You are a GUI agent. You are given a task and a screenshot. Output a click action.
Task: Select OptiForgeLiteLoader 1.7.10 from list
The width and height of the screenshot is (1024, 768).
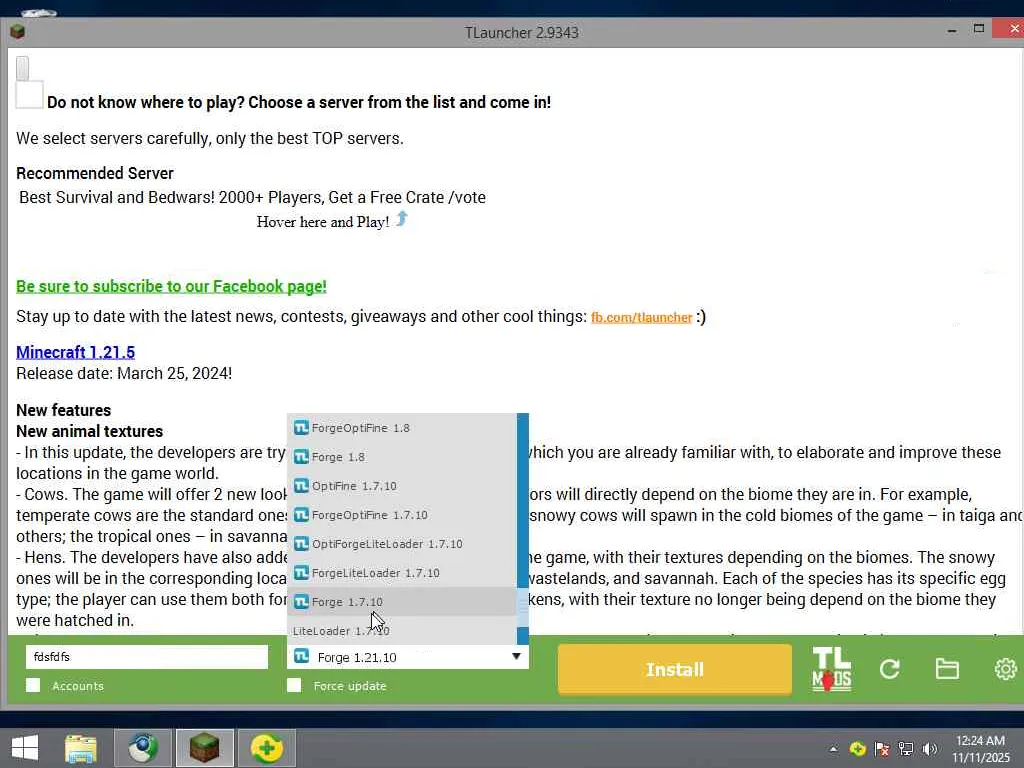coord(402,543)
